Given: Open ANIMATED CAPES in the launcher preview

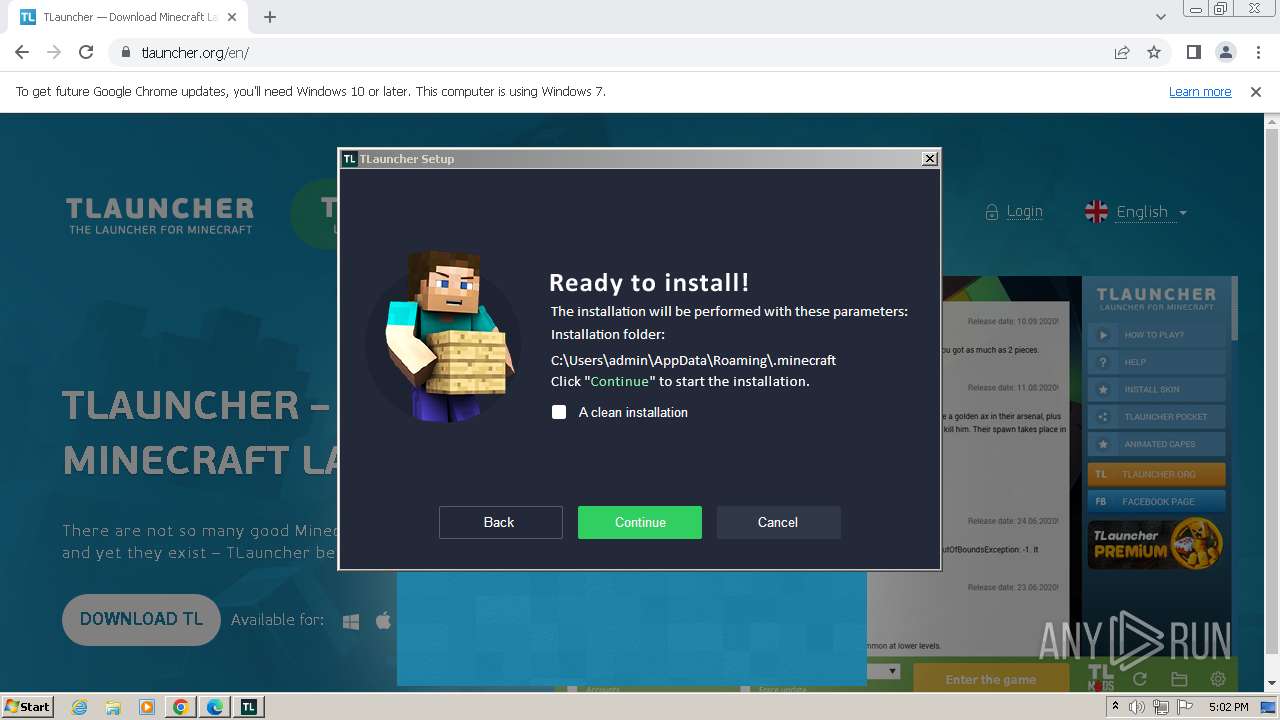Looking at the screenshot, I should [1156, 444].
